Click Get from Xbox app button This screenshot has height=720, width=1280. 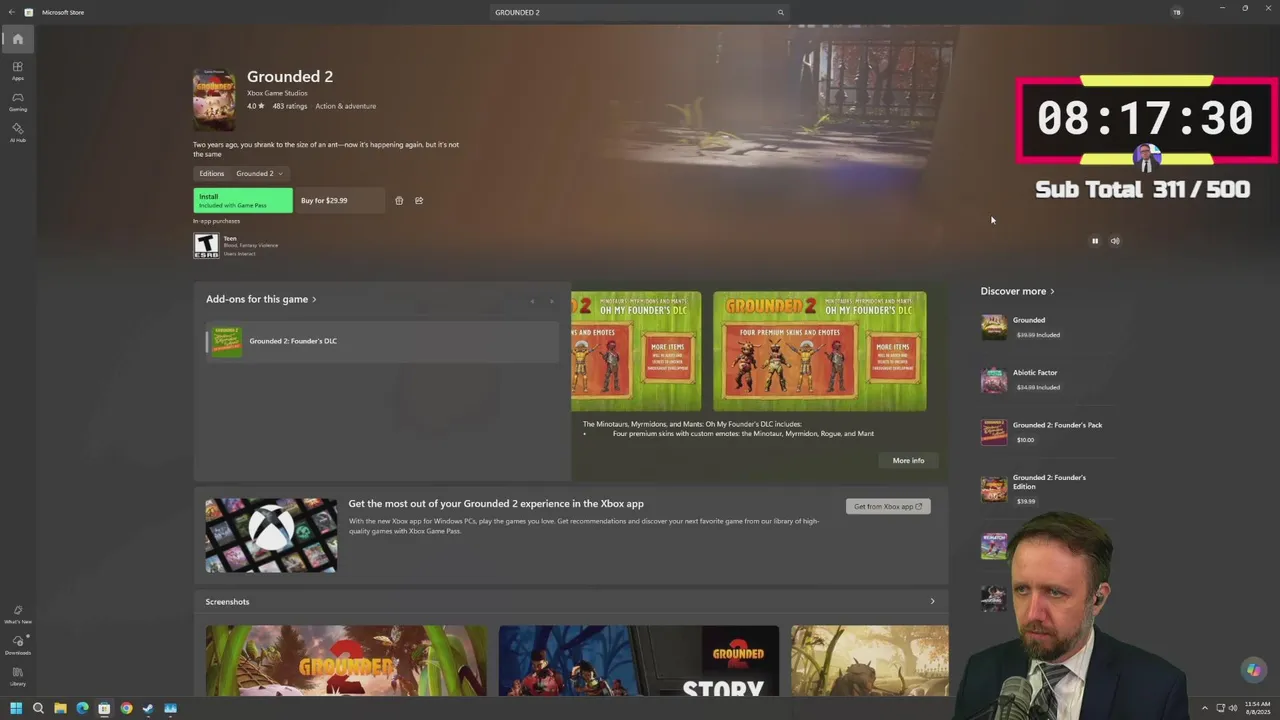click(888, 506)
